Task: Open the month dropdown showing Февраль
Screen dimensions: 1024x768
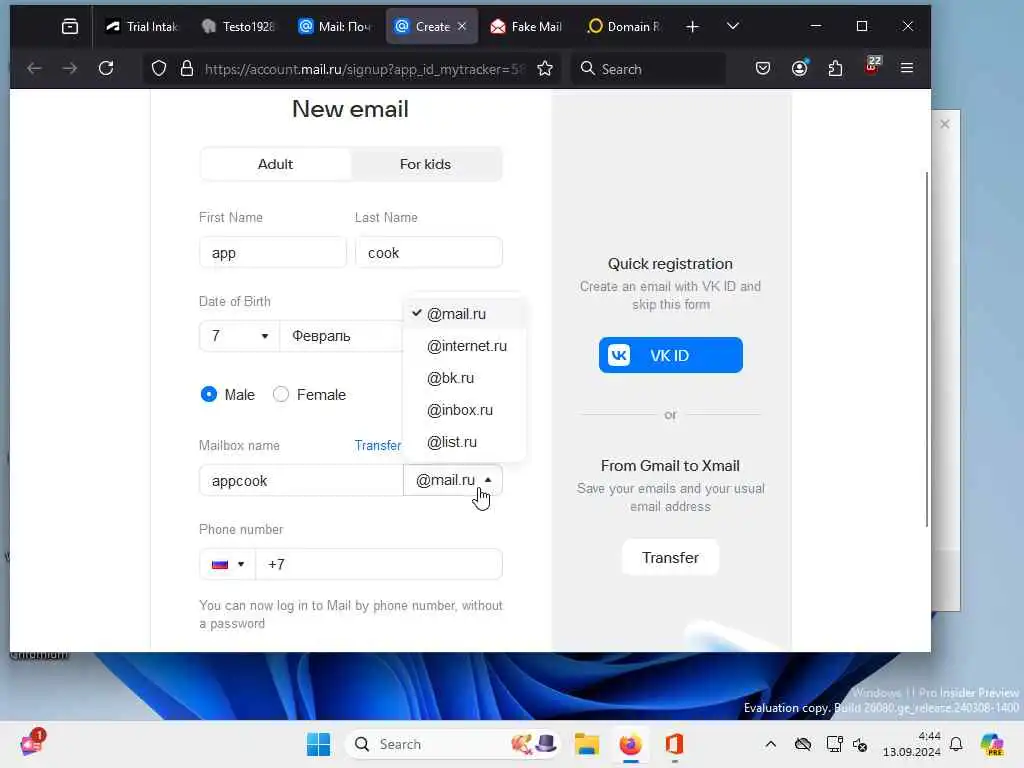Action: 341,336
